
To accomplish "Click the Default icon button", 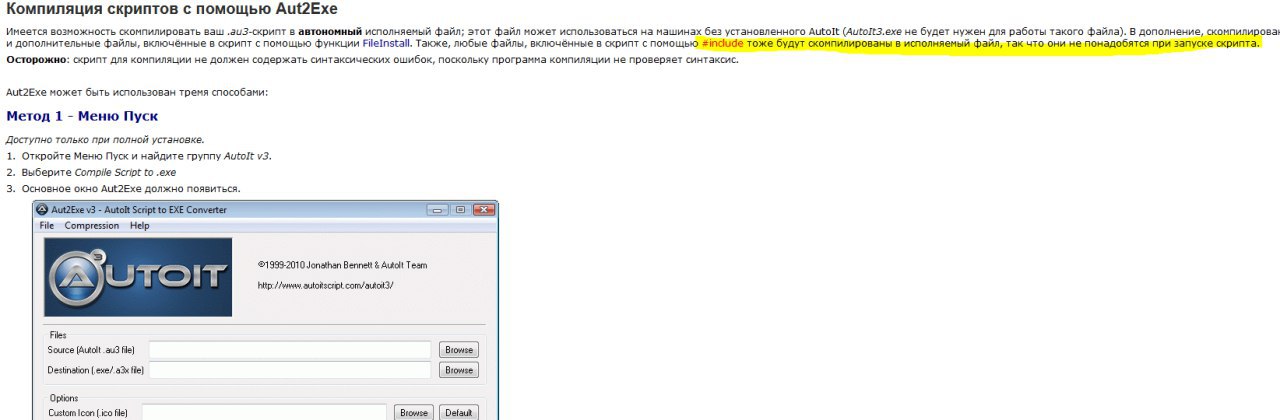I will pos(458,412).
